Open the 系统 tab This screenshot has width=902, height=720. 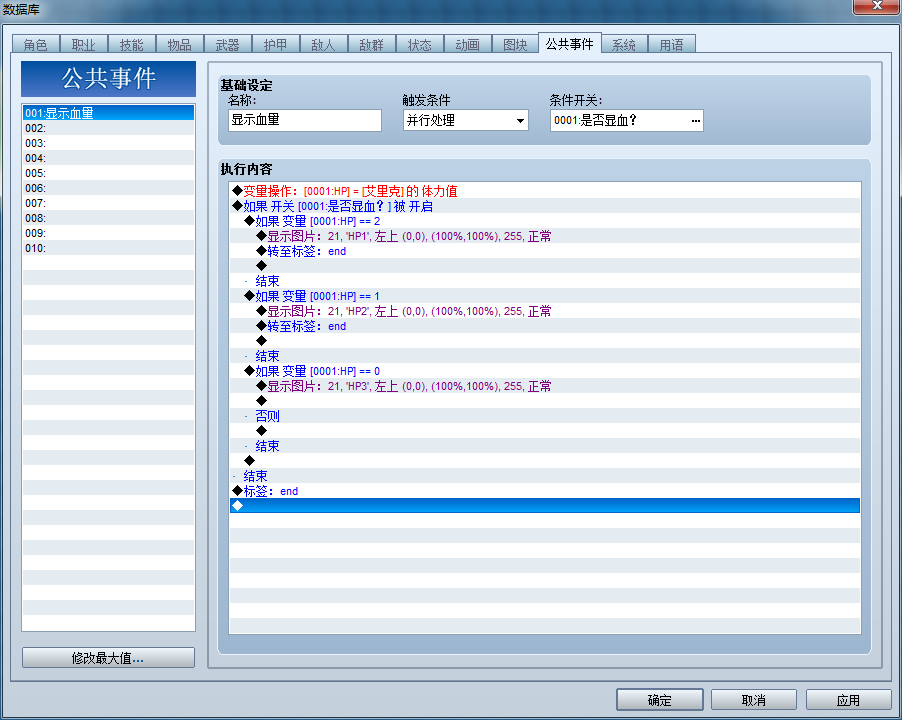coord(624,44)
